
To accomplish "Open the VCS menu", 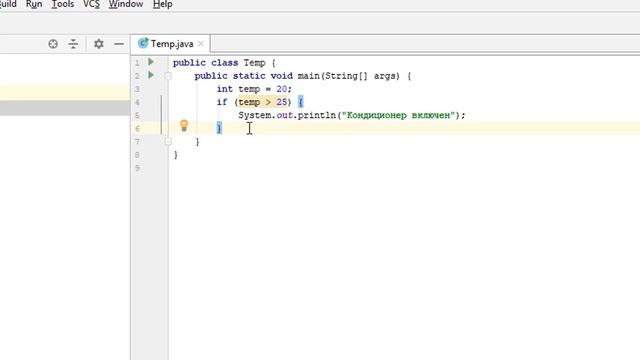I will coord(91,4).
